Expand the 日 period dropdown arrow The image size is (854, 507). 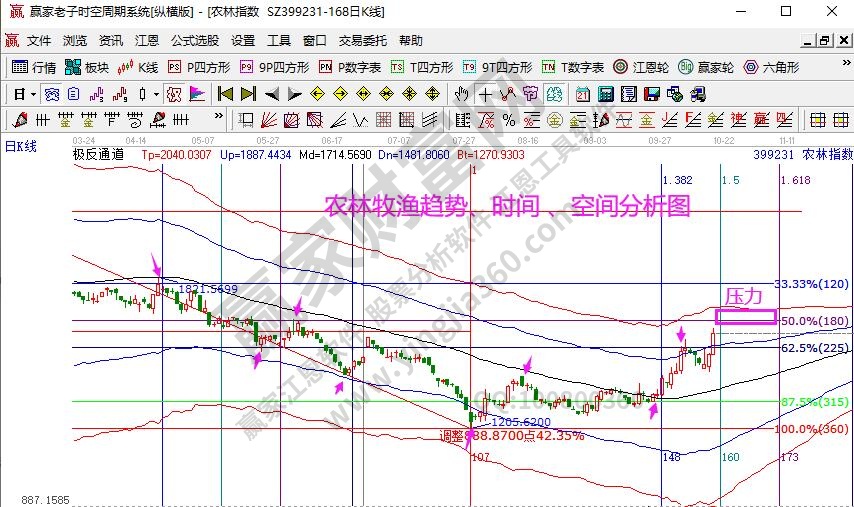pyautogui.click(x=33, y=94)
